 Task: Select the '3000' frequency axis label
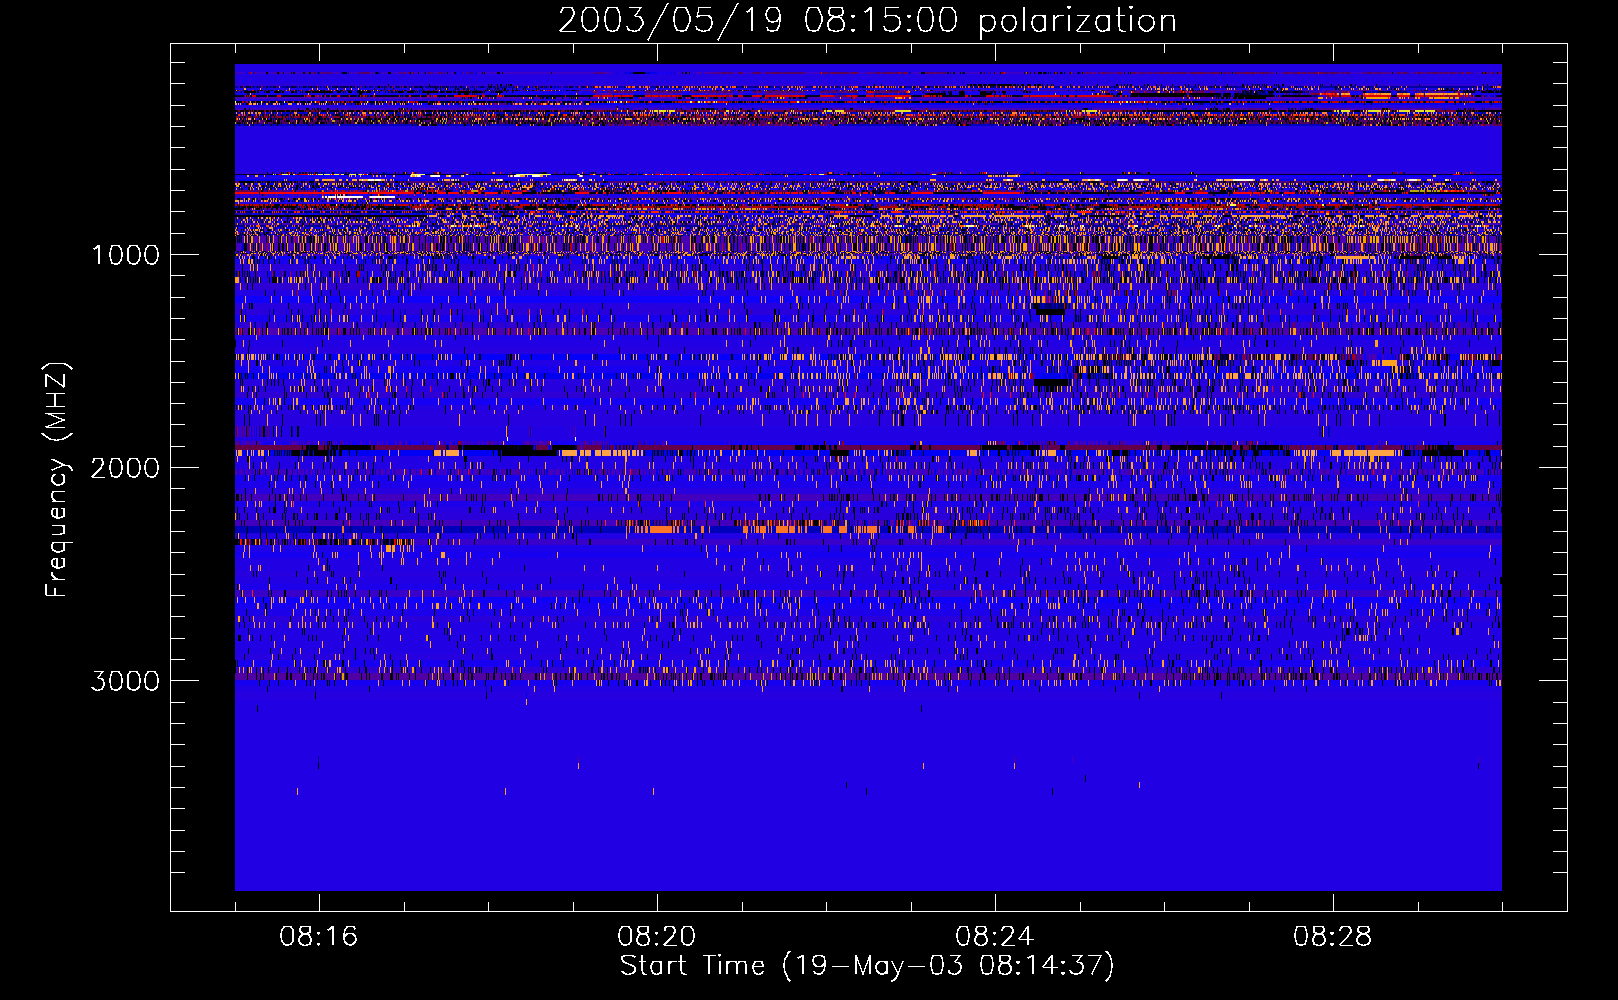pyautogui.click(x=125, y=681)
